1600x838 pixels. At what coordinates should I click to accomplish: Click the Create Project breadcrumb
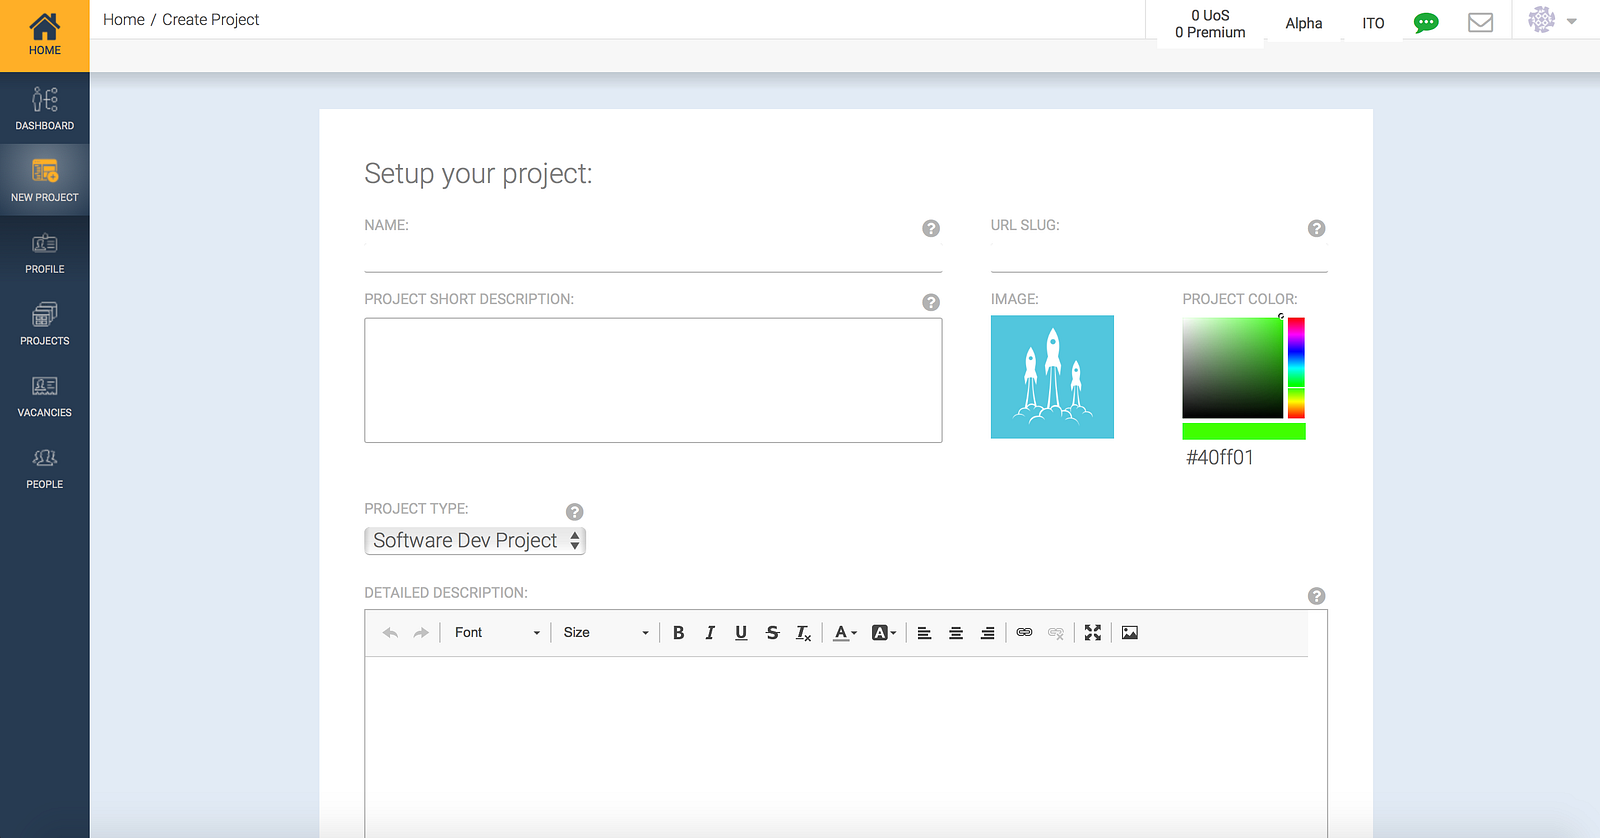[x=210, y=20]
